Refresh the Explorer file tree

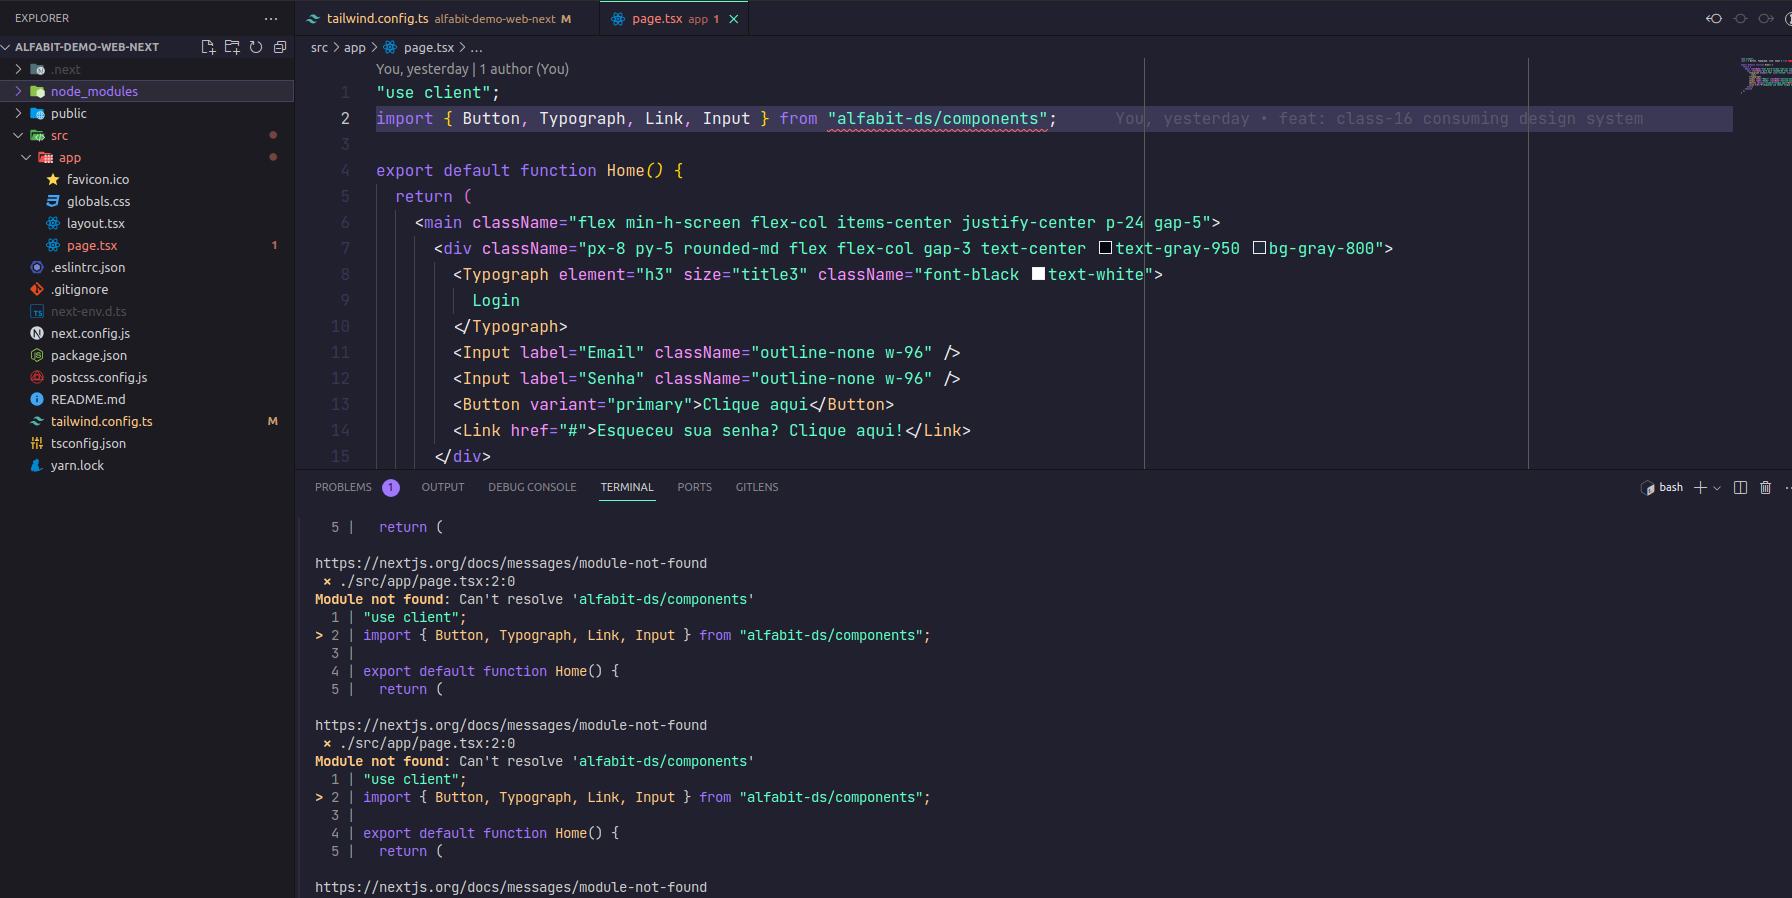coord(256,47)
